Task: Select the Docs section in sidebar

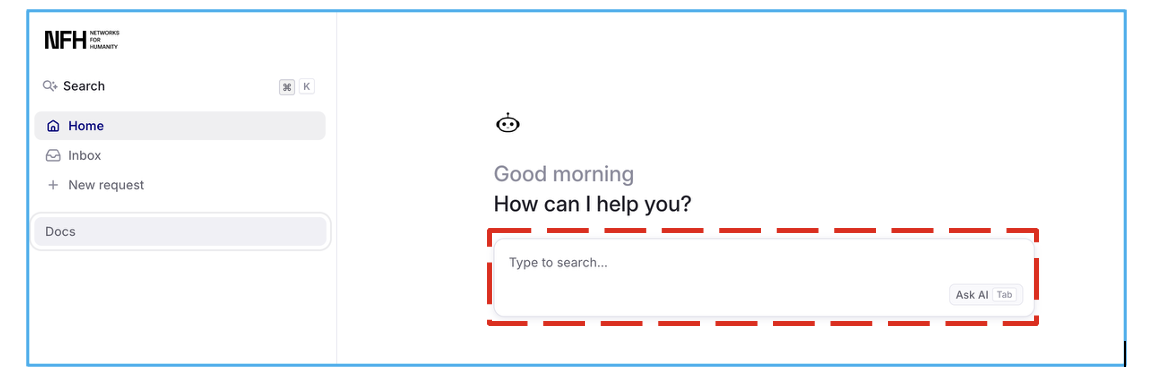Action: pyautogui.click(x=180, y=231)
